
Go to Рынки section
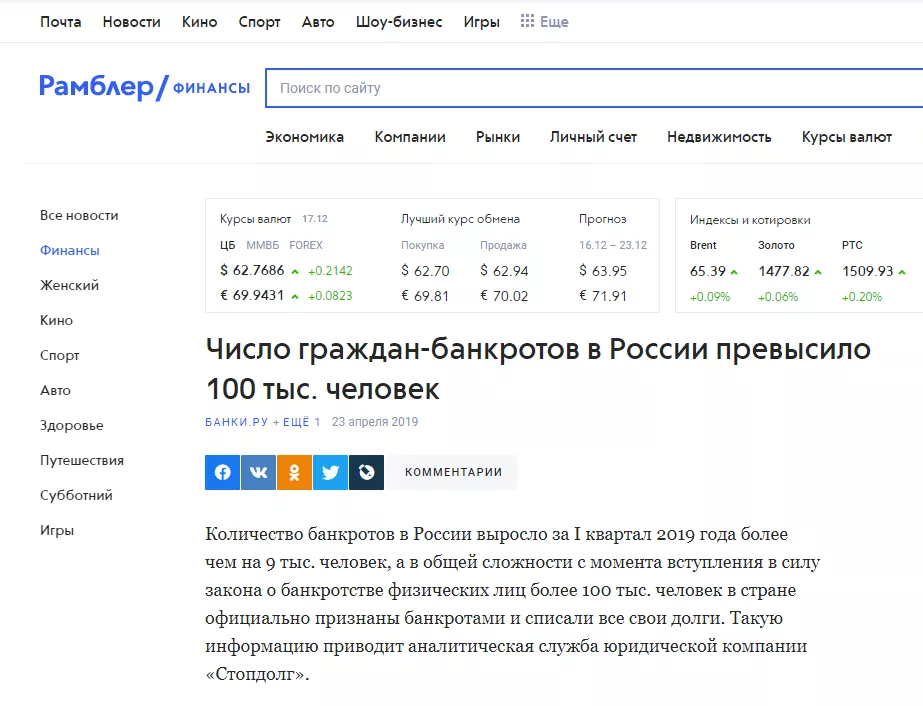pos(498,137)
